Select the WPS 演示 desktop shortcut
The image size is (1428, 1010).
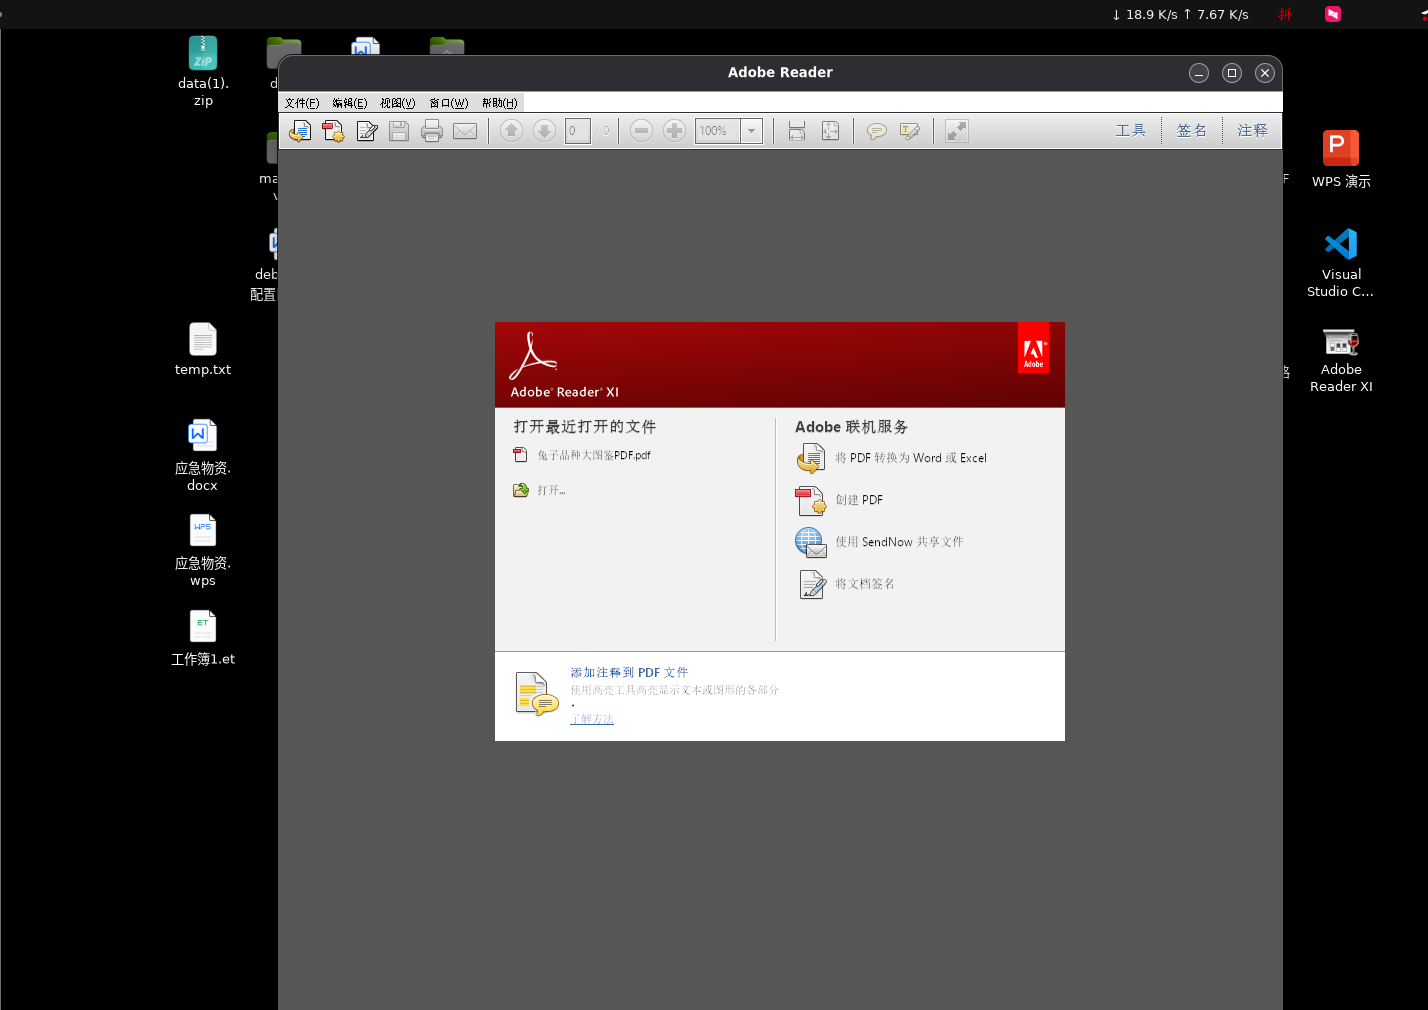[x=1341, y=159]
